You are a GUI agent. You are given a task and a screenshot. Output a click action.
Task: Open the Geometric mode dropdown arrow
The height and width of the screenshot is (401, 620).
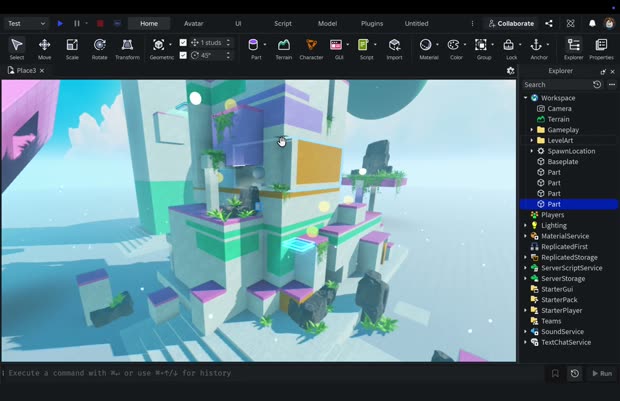coord(170,45)
